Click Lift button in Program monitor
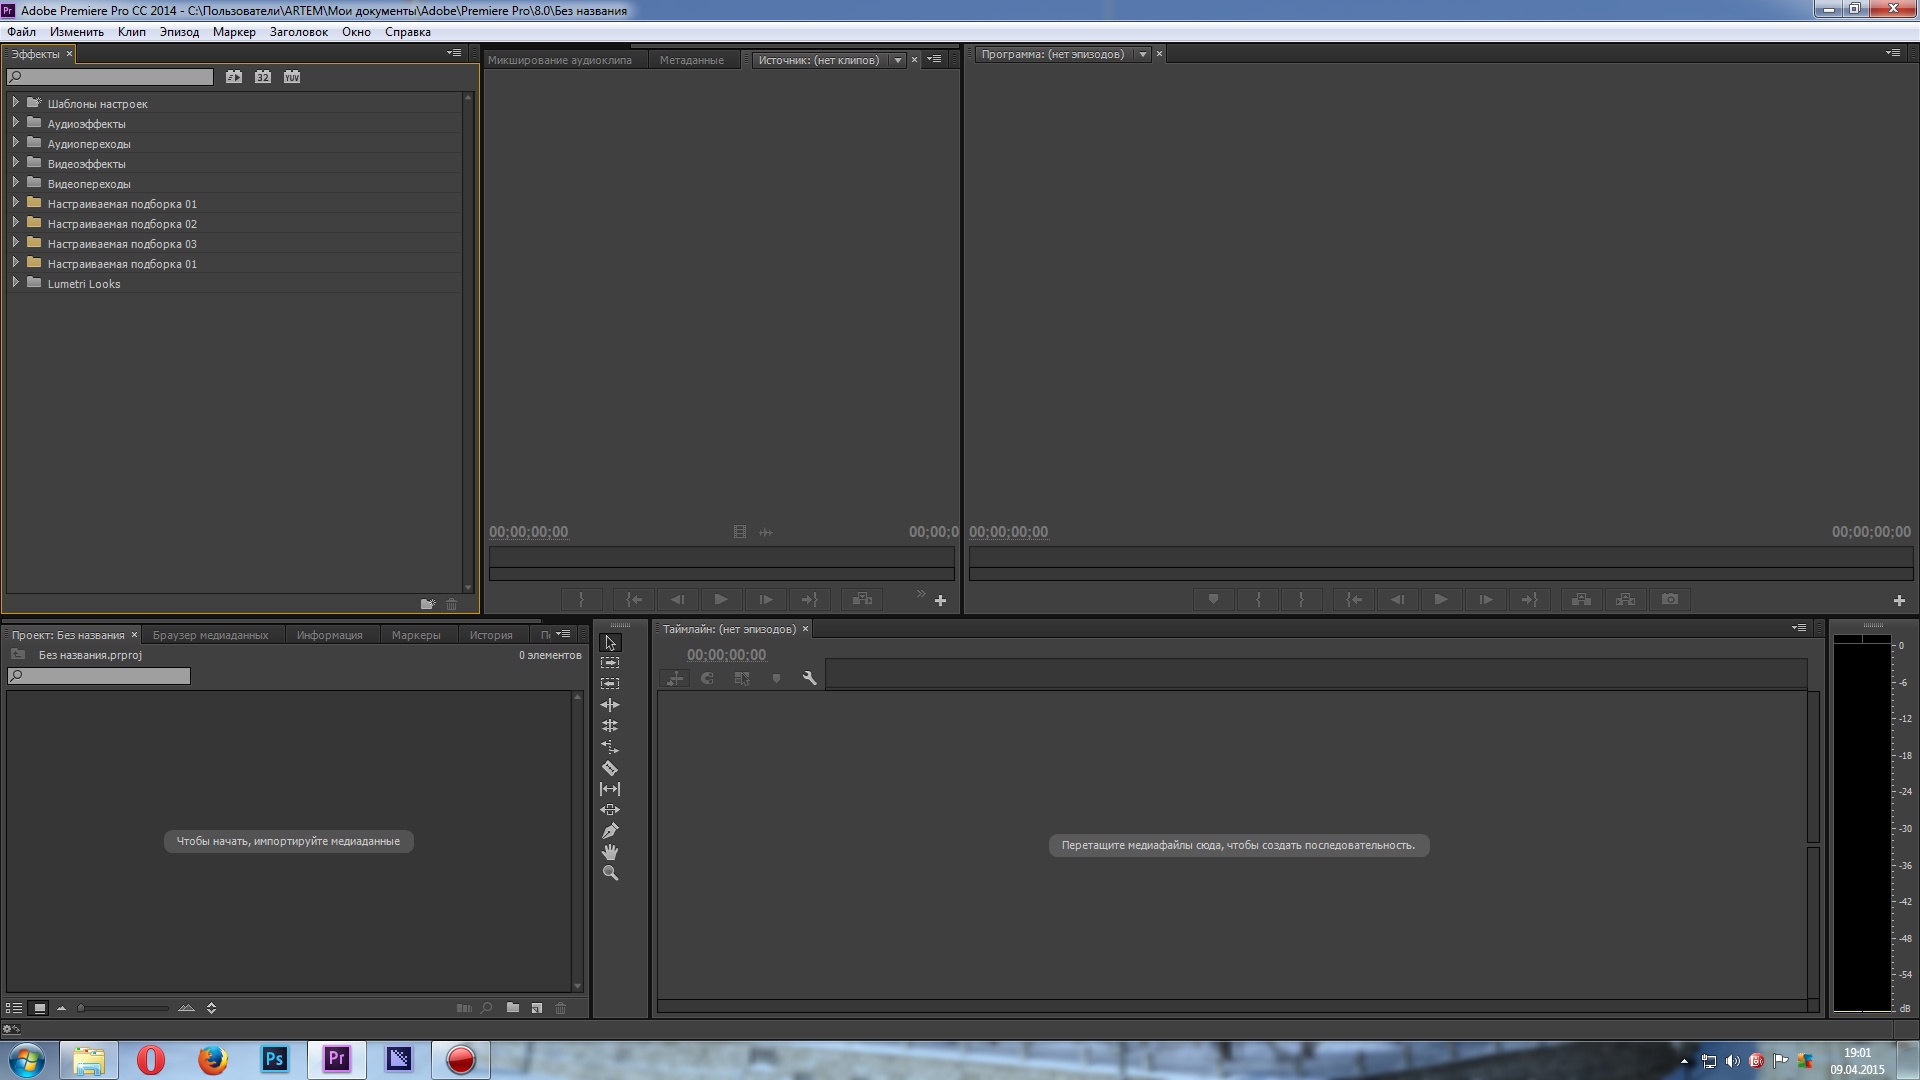Viewport: 1920px width, 1080px height. tap(1581, 599)
